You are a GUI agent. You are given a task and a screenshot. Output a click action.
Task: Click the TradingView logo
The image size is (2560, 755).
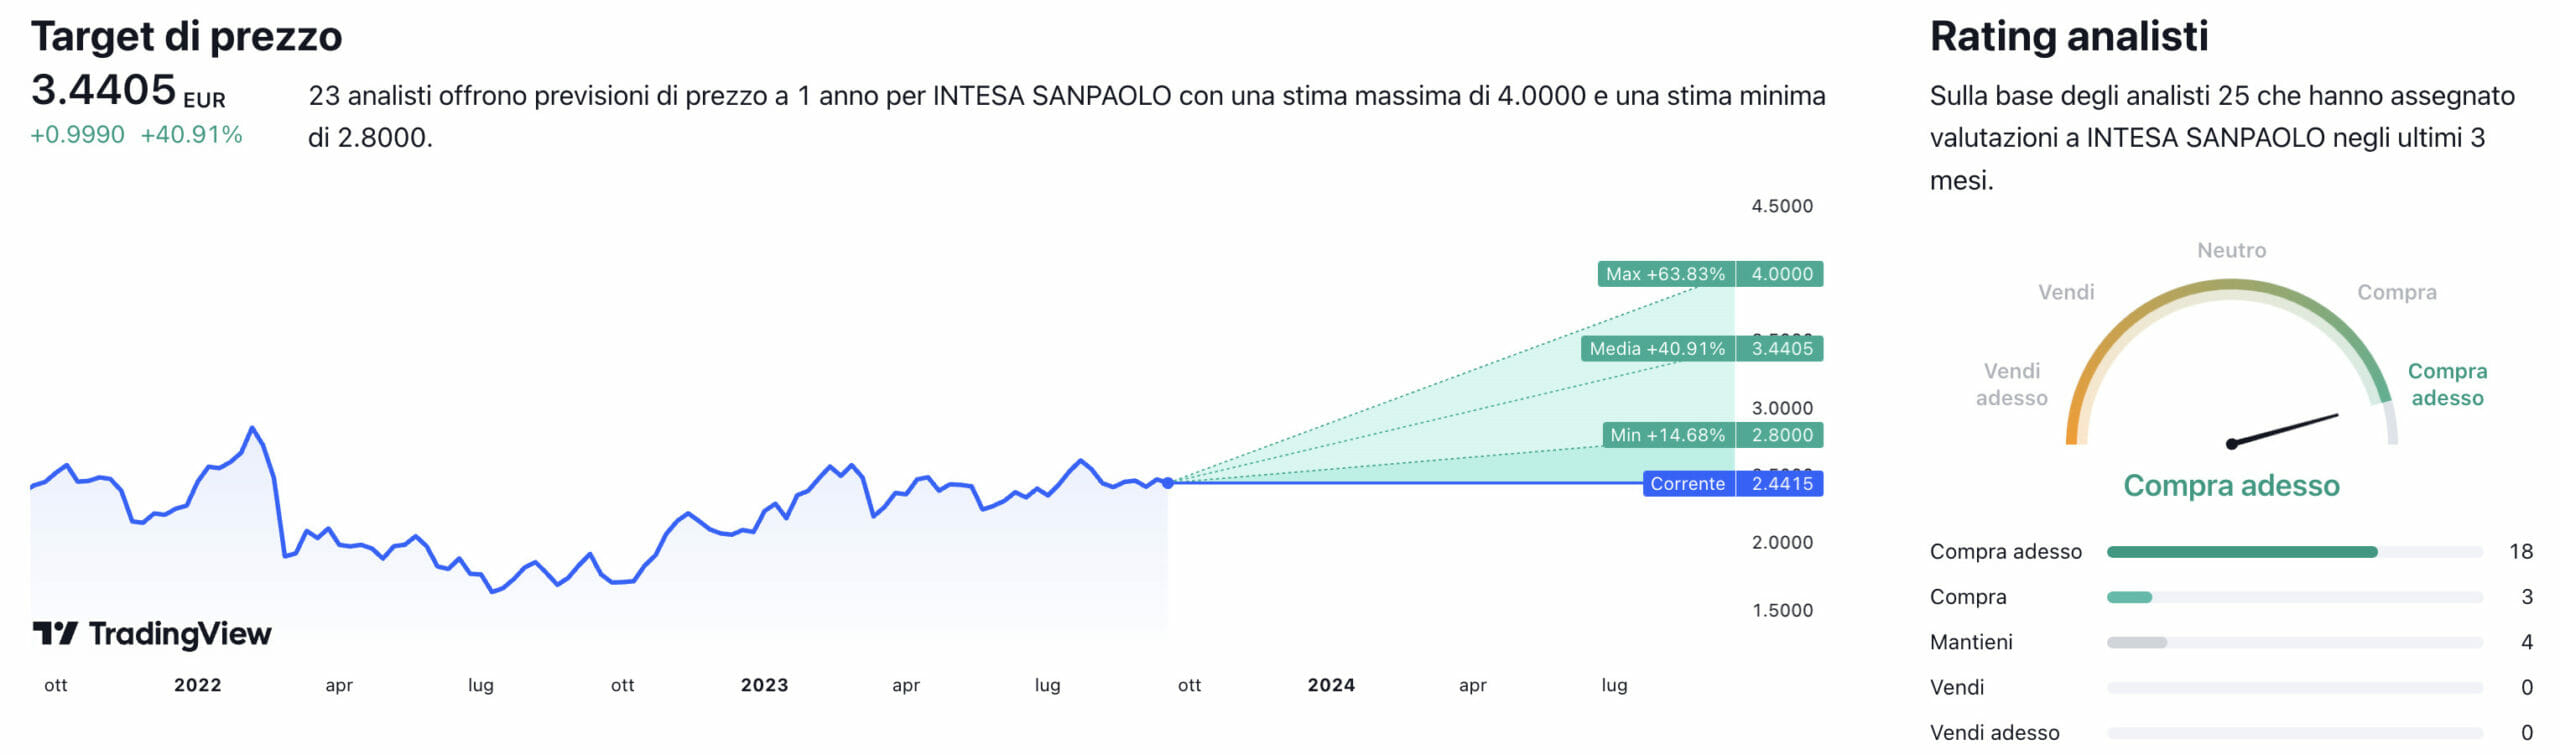pos(152,634)
